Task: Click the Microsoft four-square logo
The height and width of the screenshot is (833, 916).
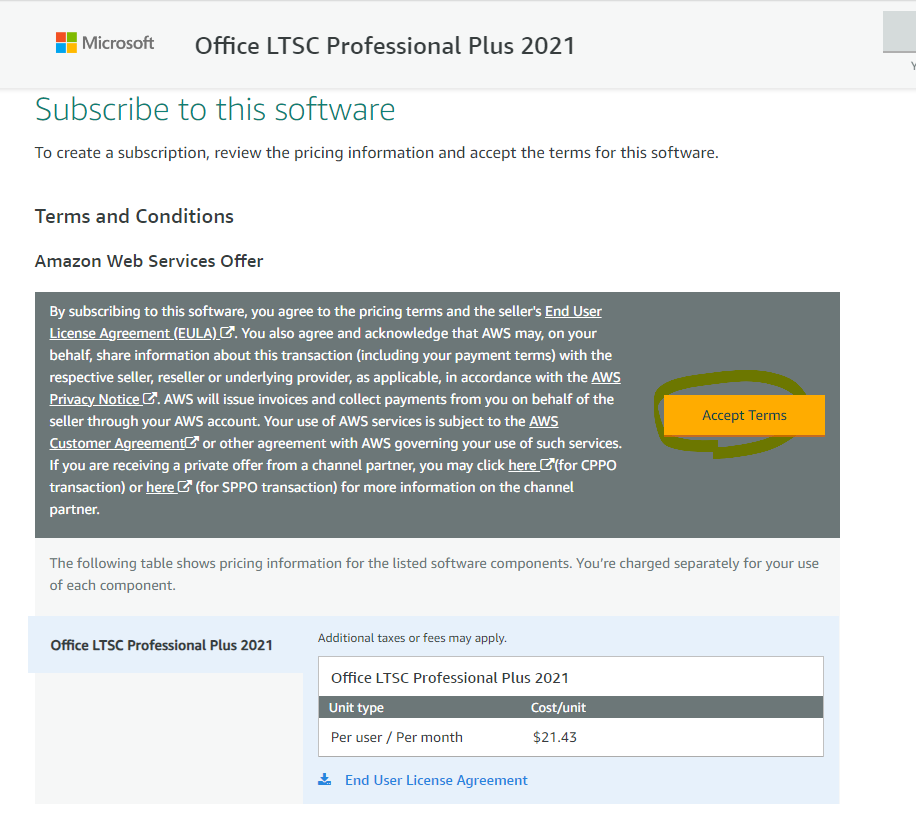Action: (x=68, y=42)
